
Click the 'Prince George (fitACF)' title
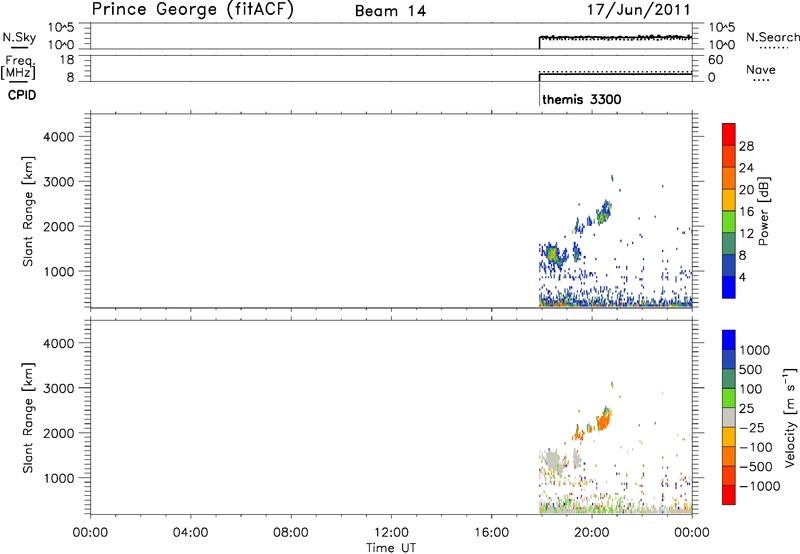pos(192,10)
